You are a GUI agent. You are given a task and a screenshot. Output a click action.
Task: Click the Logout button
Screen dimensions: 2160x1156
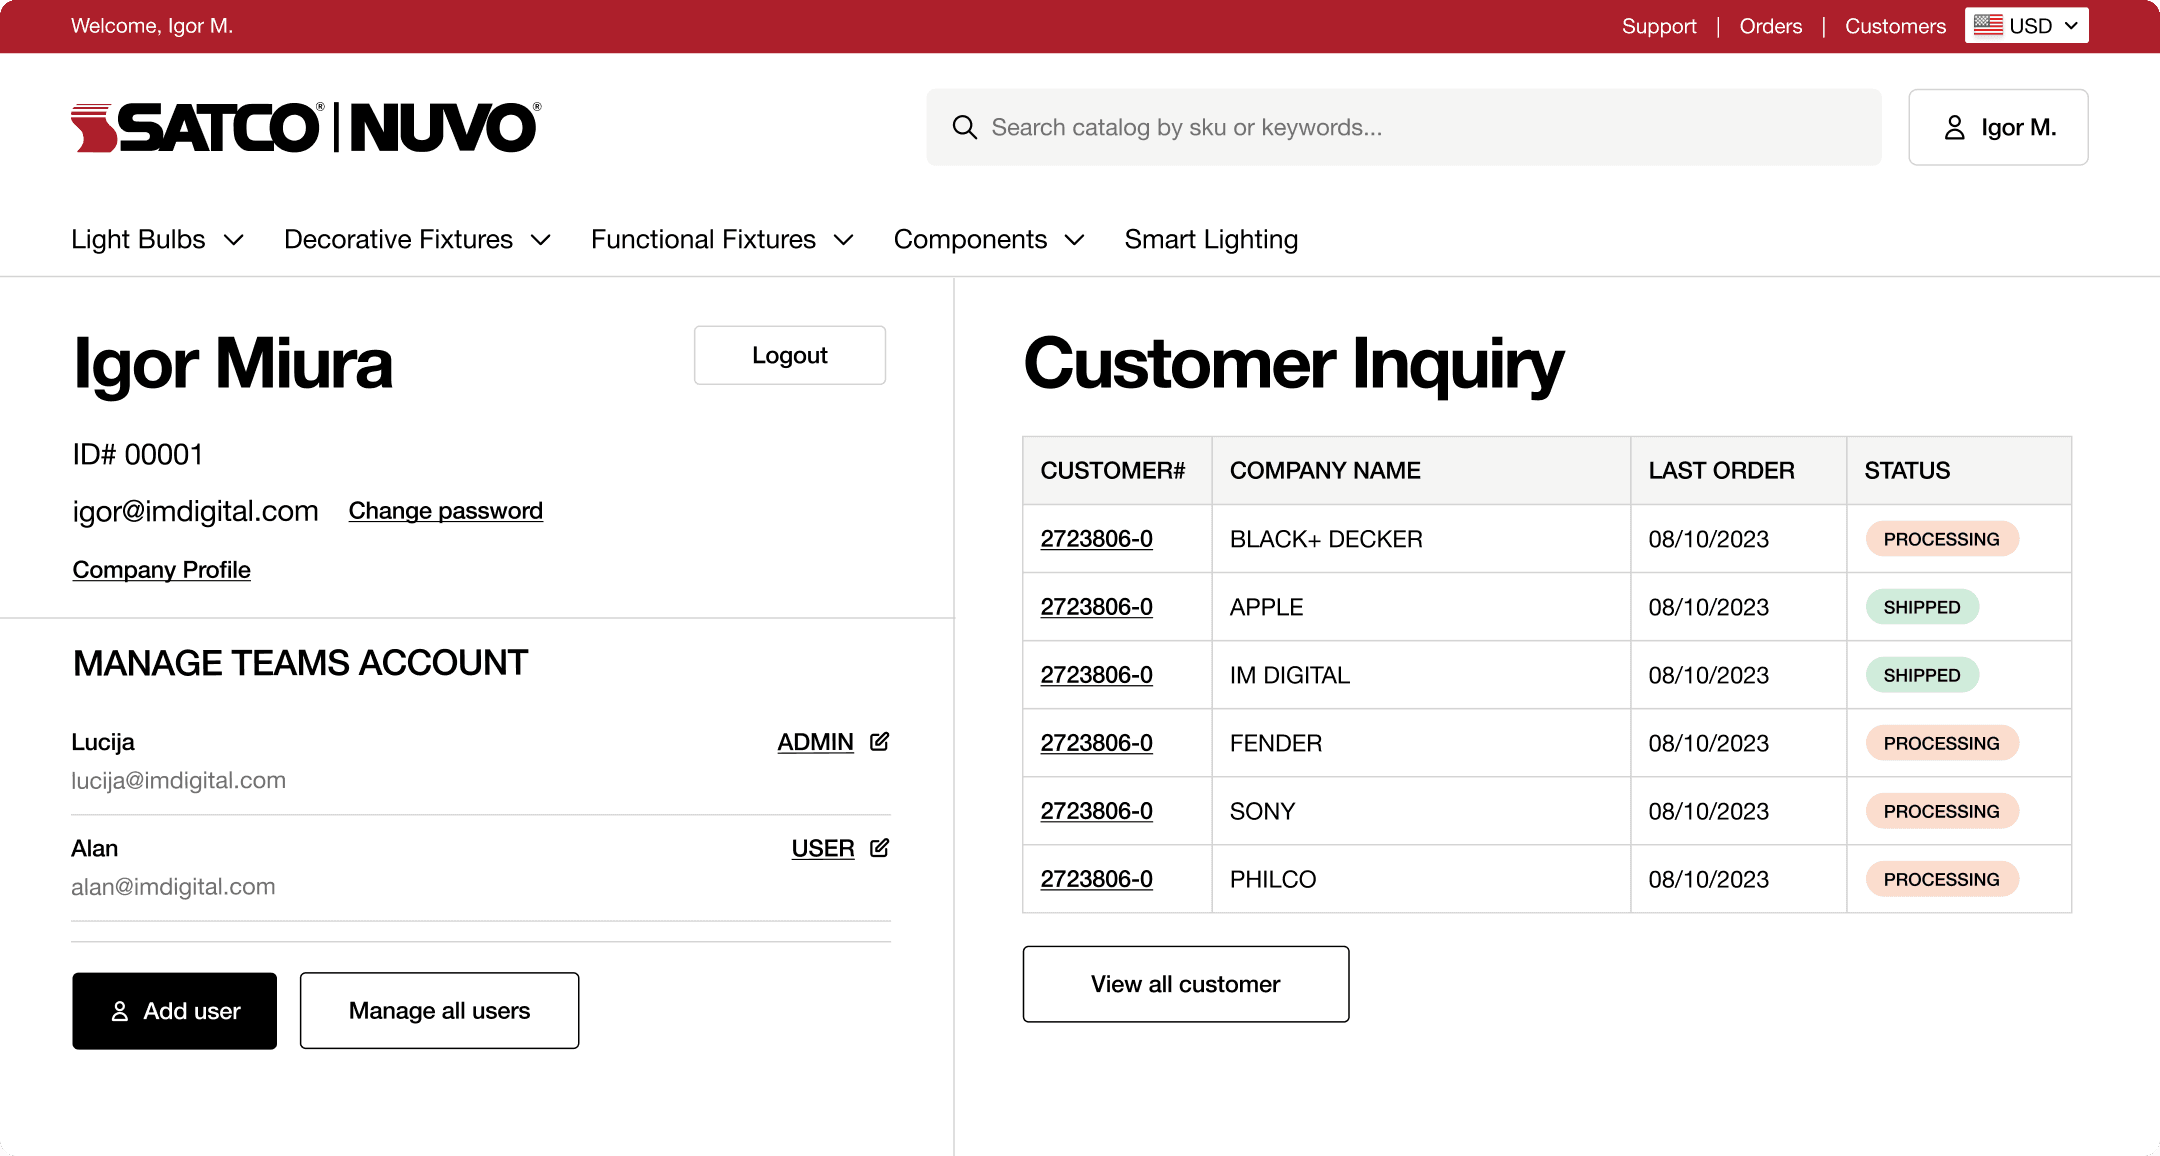[789, 355]
